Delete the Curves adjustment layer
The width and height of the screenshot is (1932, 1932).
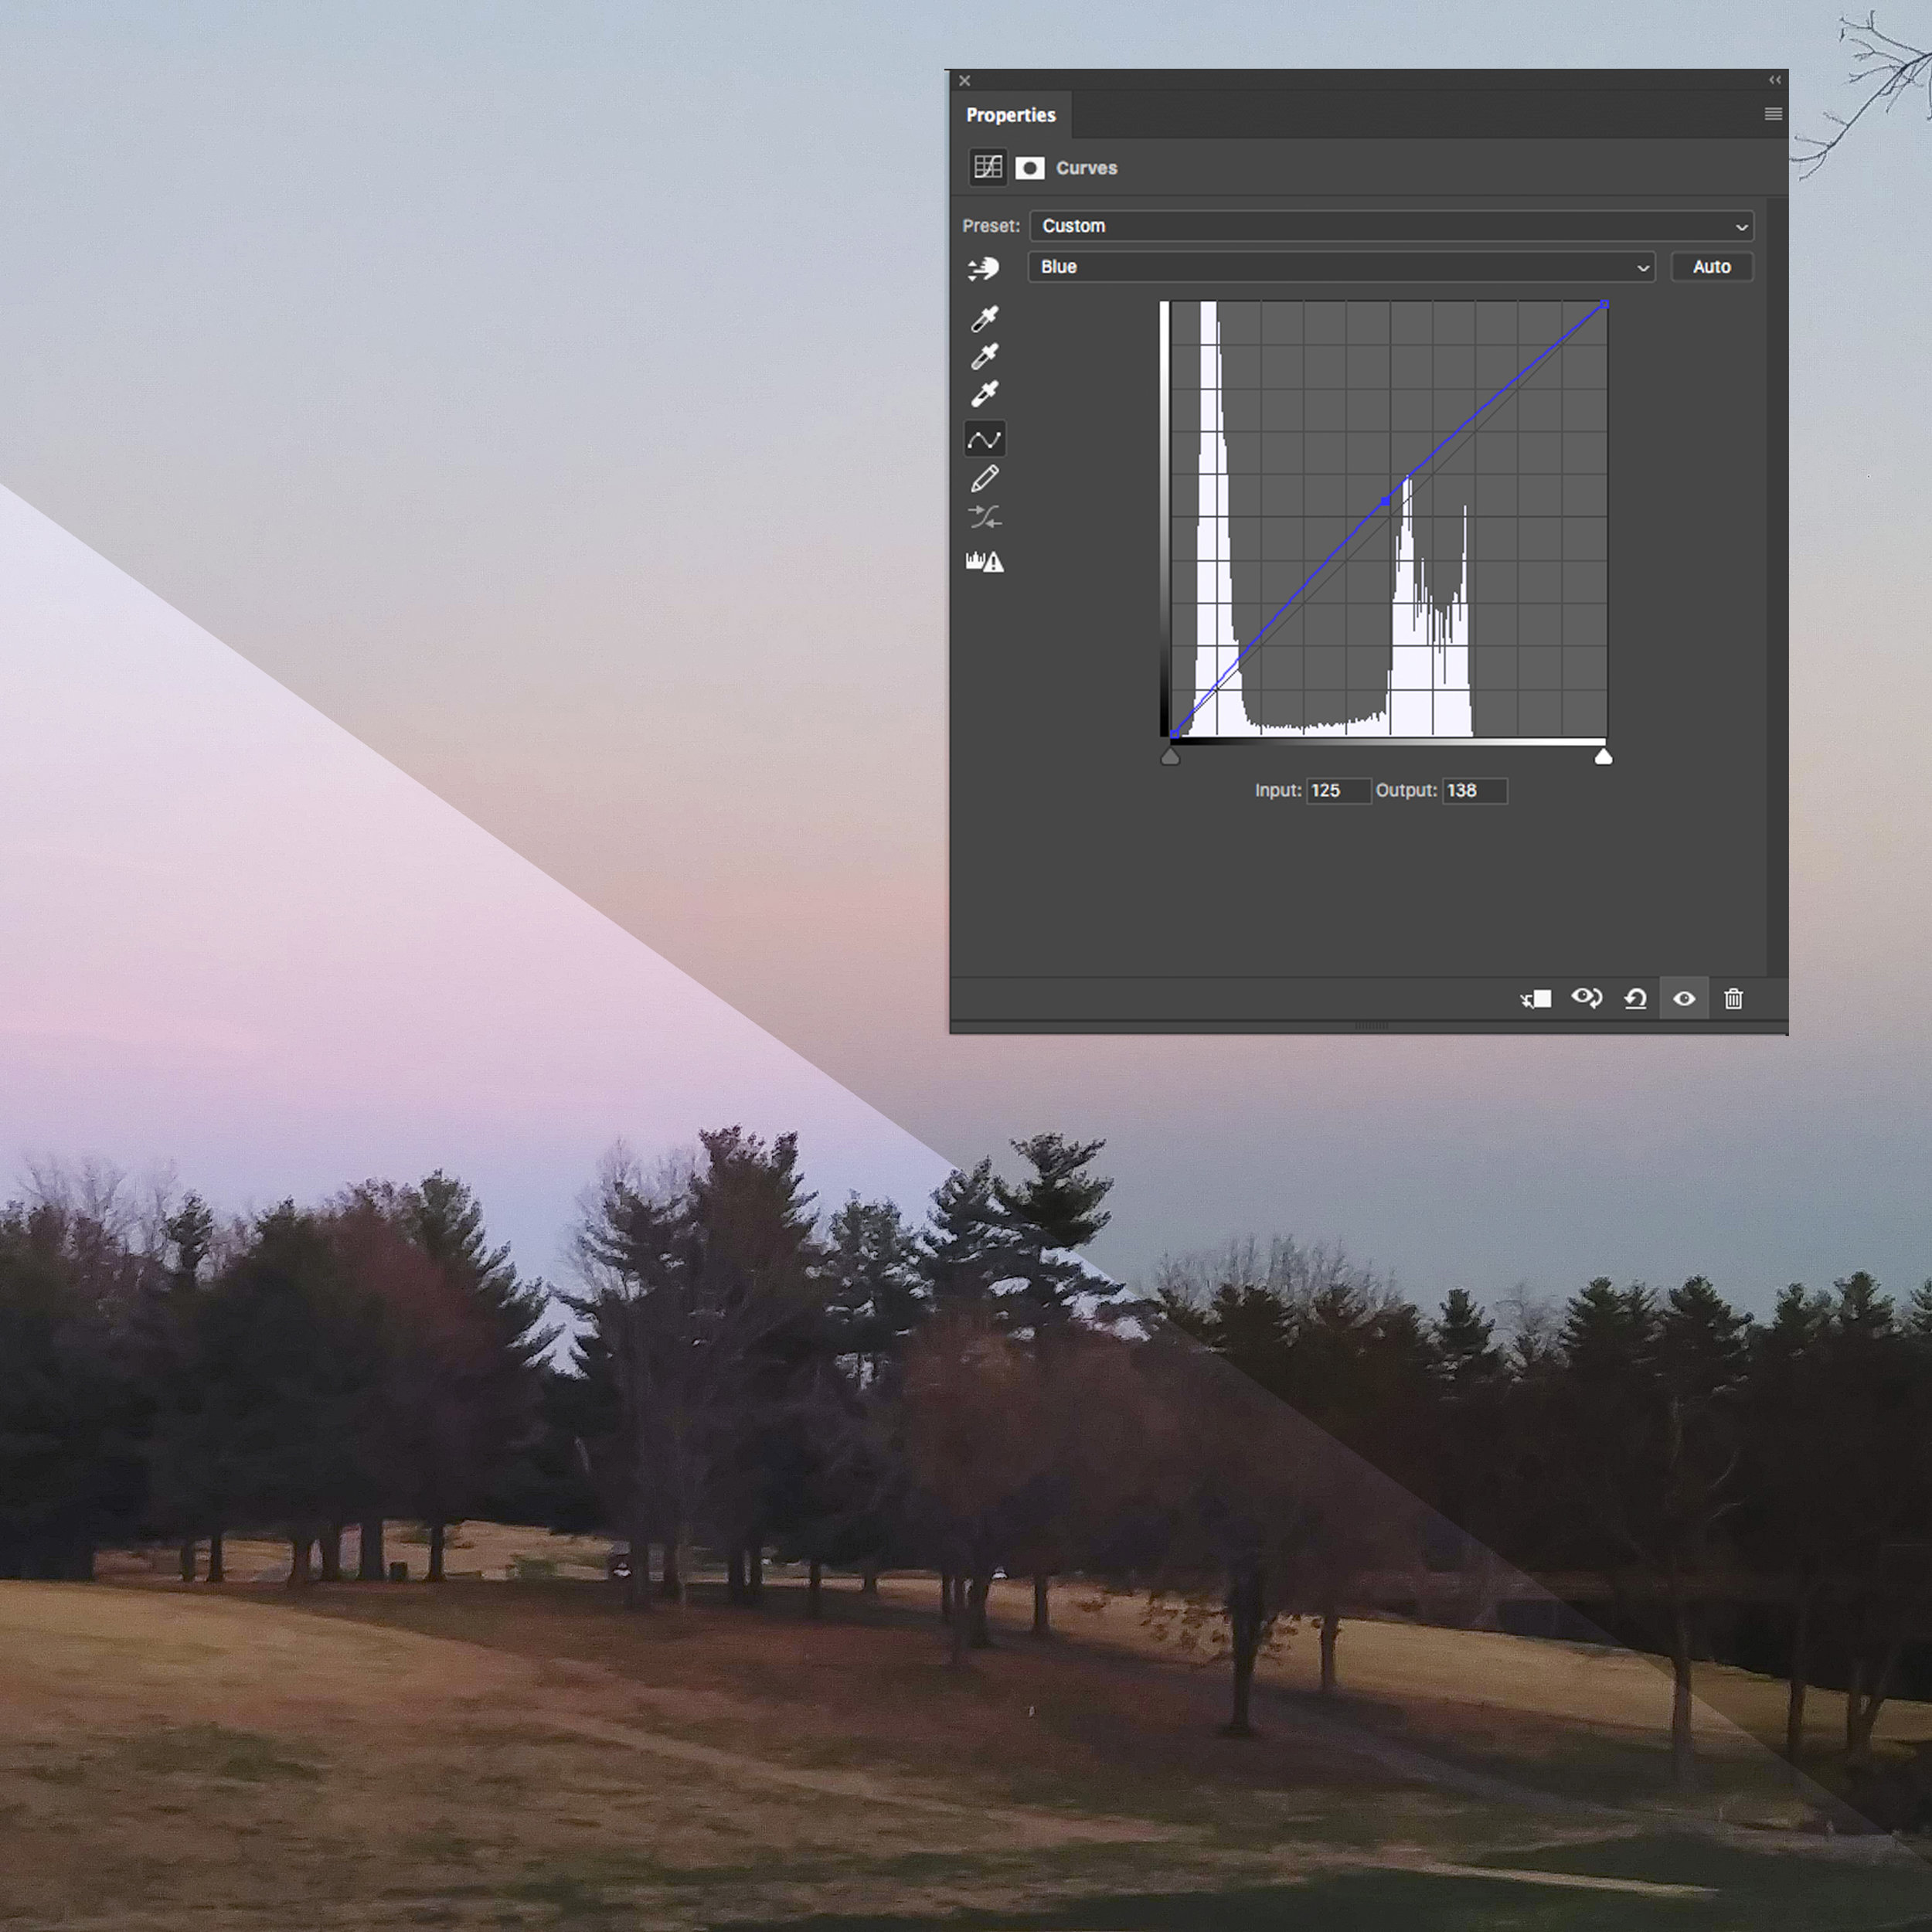pyautogui.click(x=1734, y=998)
